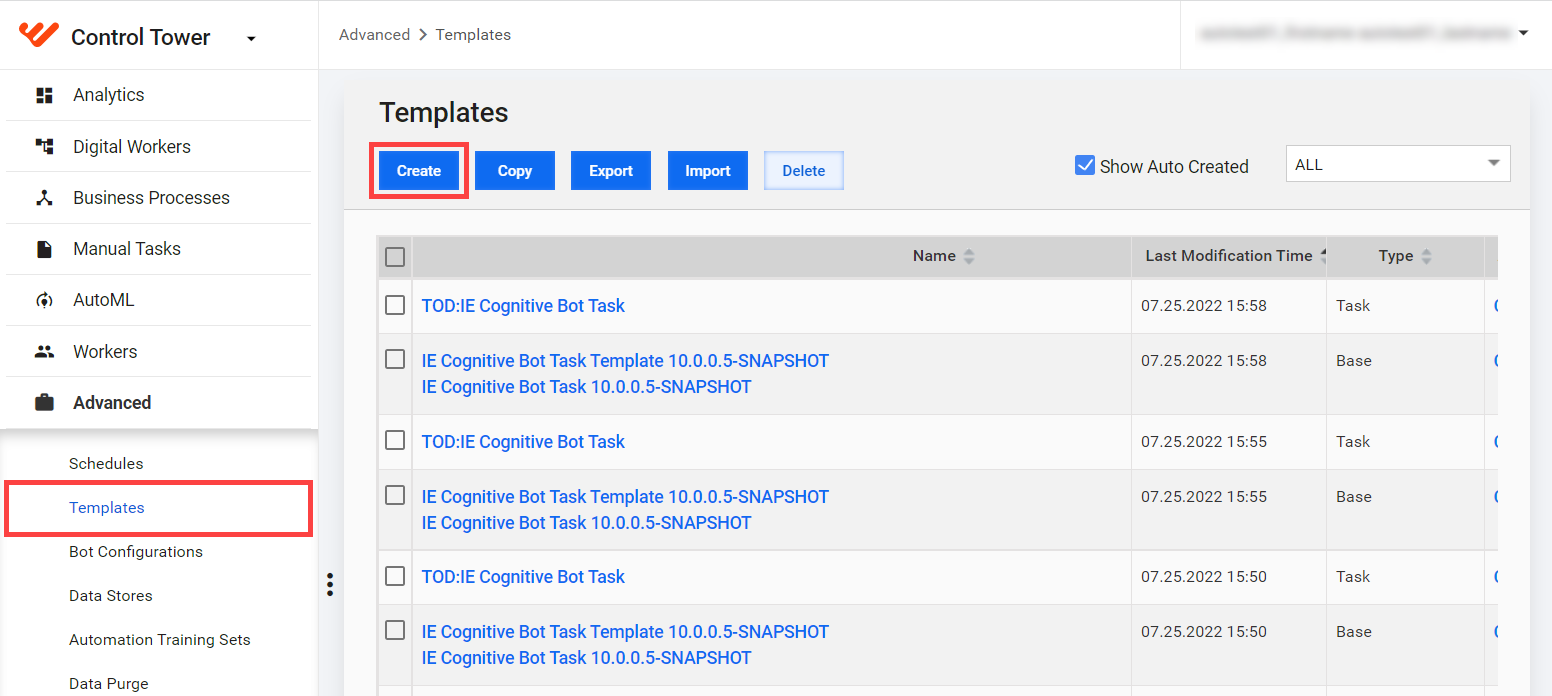Toggle the select-all header checkbox

[395, 257]
